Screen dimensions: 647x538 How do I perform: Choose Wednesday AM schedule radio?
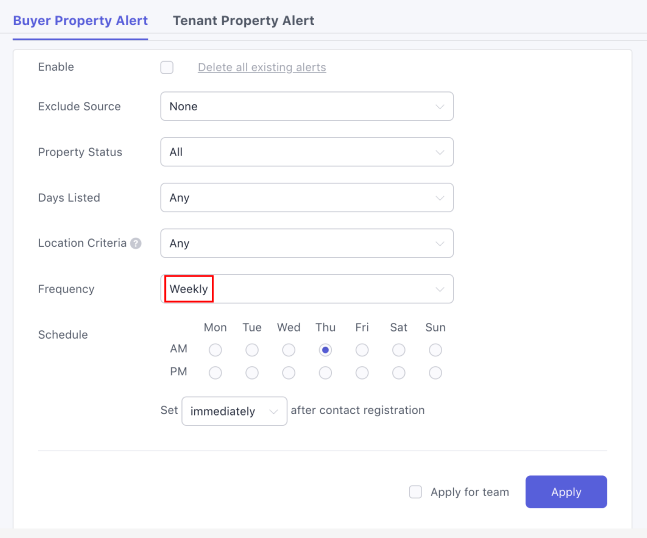[x=289, y=350]
